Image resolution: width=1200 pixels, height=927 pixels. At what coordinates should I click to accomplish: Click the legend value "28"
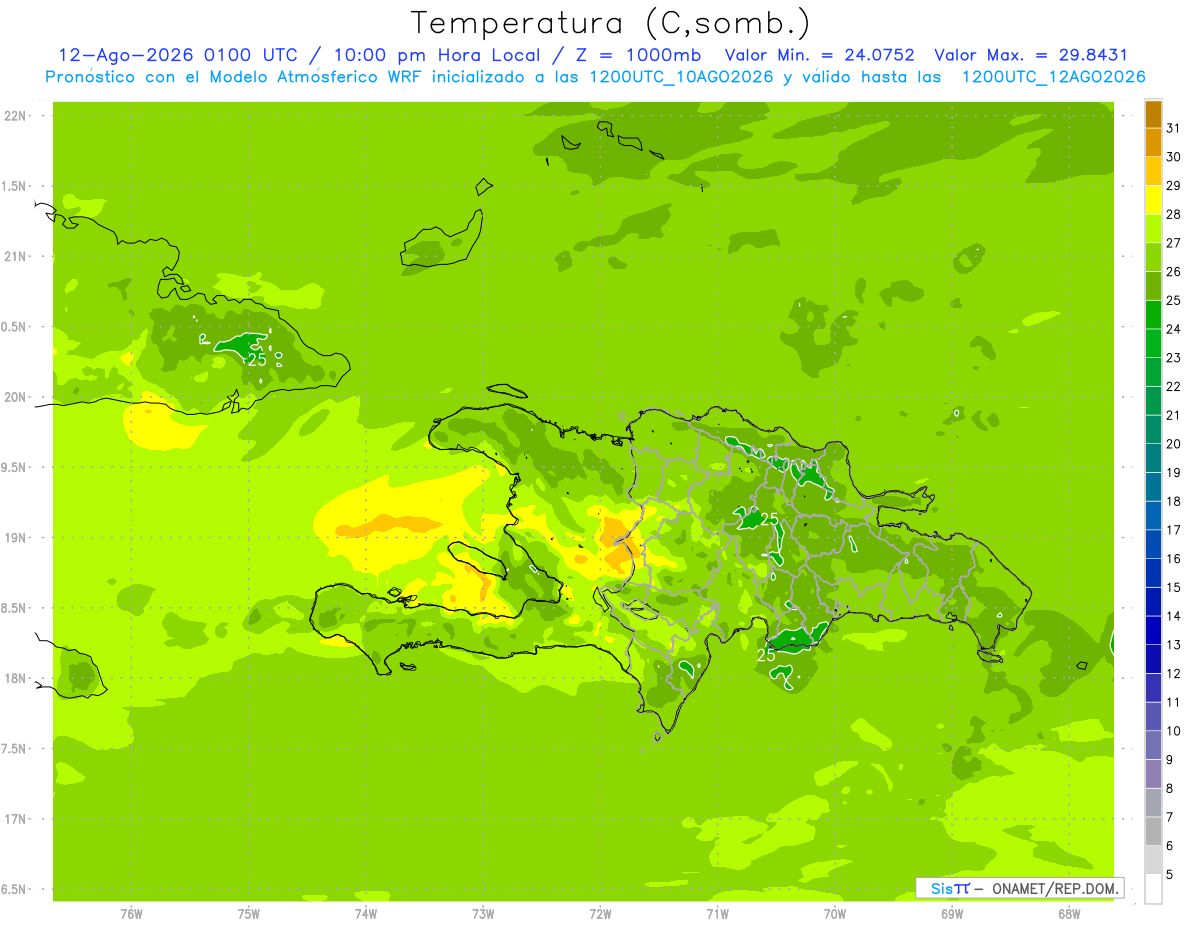pos(1173,214)
